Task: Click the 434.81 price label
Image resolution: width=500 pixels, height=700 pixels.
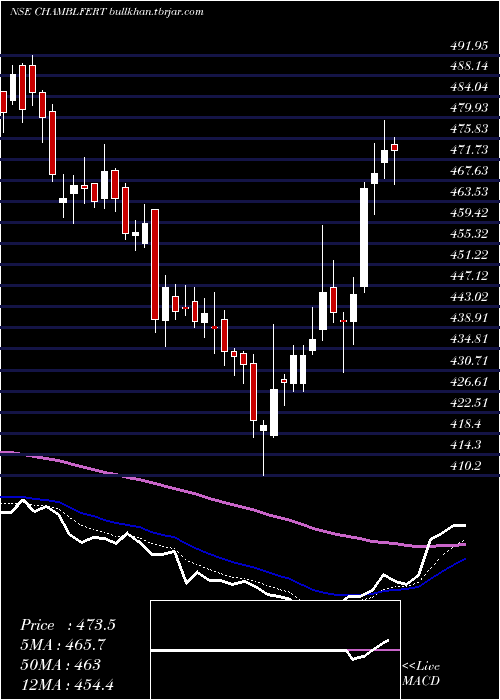Action: [x=468, y=339]
